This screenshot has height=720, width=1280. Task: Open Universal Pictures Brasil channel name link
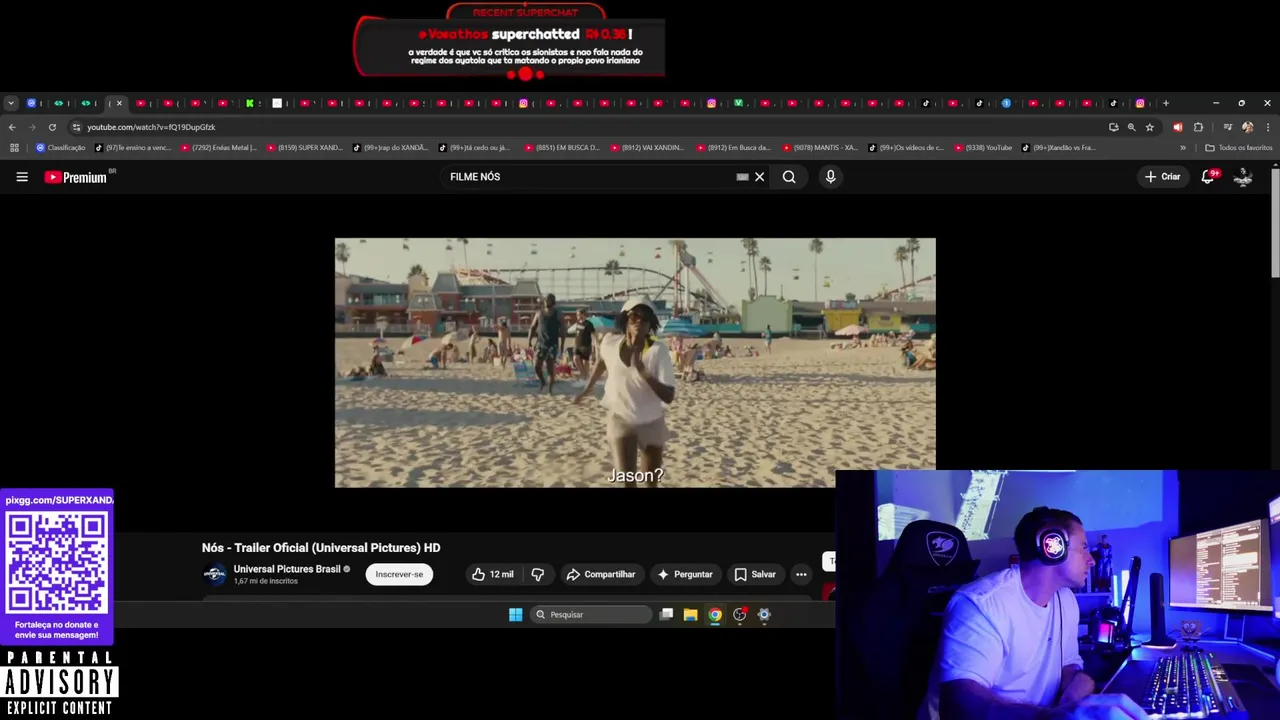287,569
